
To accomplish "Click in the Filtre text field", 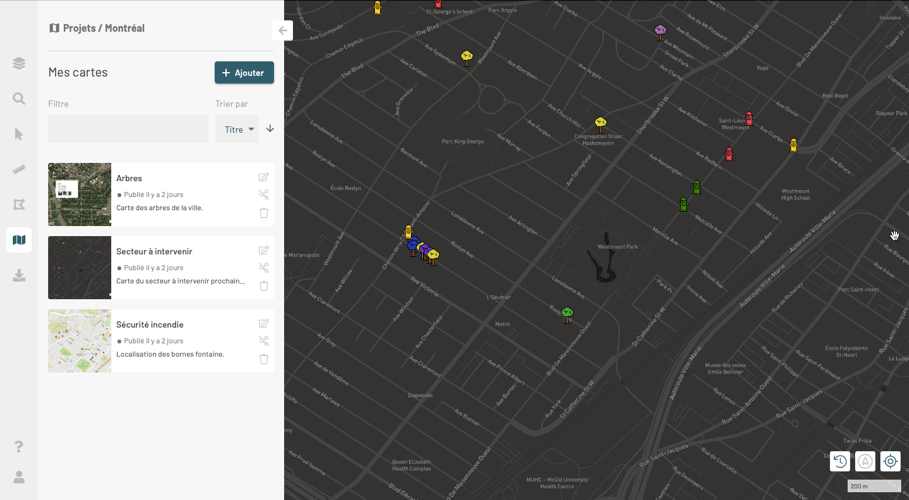I will tap(128, 129).
